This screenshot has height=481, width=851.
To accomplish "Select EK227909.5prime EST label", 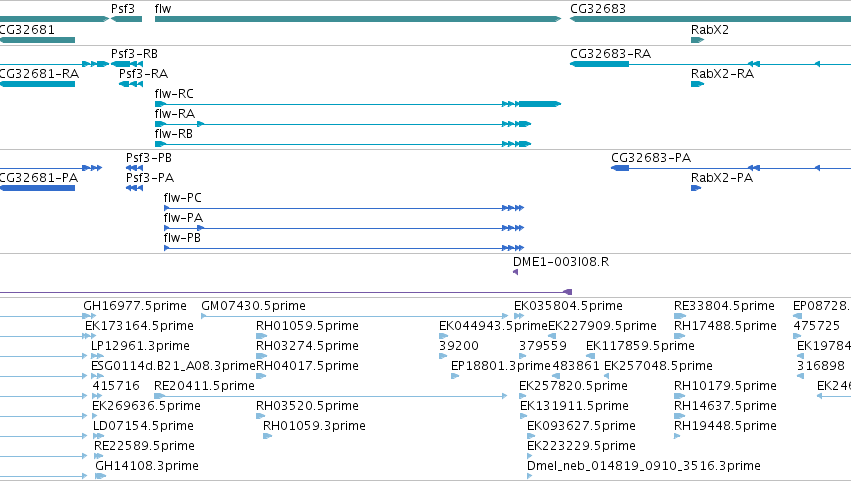I will click(x=602, y=326).
